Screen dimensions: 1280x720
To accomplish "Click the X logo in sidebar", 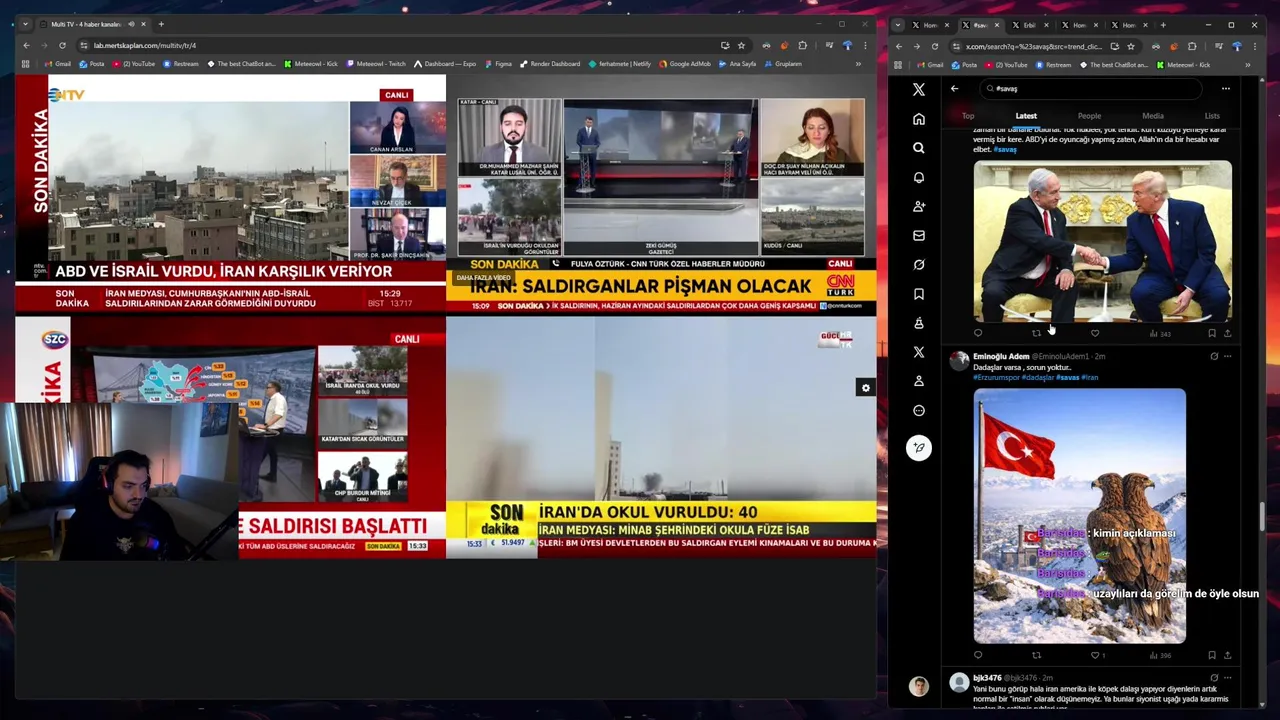I will [x=918, y=89].
